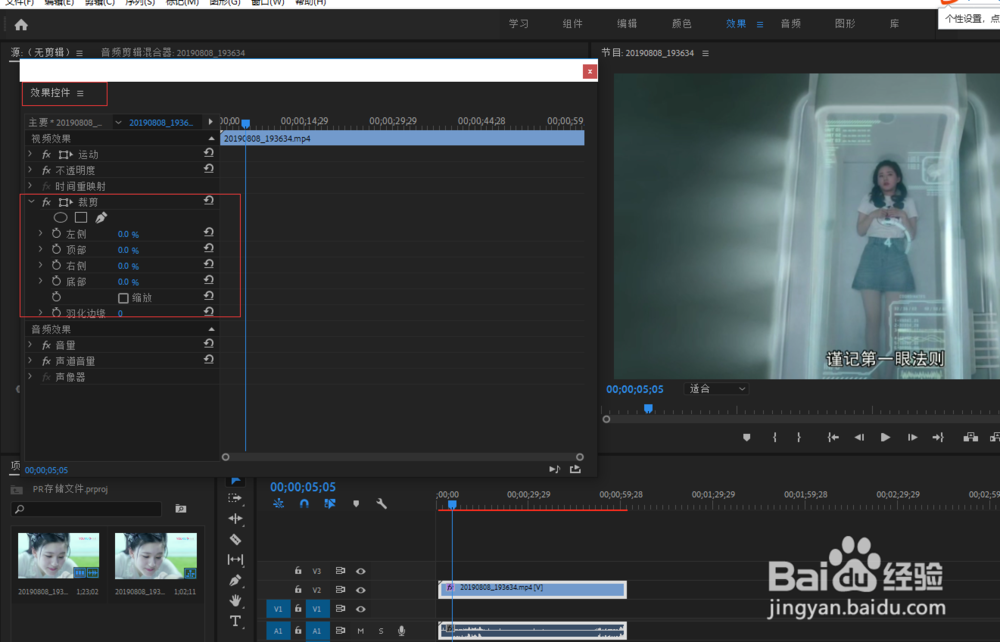Screen dimensions: 1000x642
Task: Create ellipse mask under 裁剪
Action: pyautogui.click(x=61, y=218)
